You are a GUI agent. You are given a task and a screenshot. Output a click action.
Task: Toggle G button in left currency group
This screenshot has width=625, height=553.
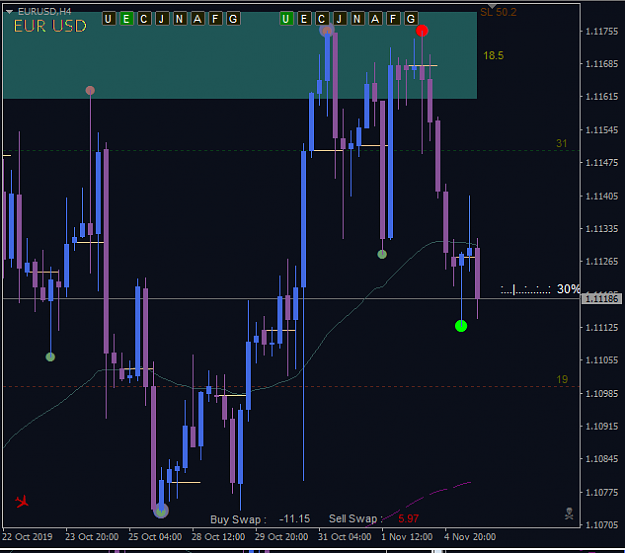click(234, 19)
